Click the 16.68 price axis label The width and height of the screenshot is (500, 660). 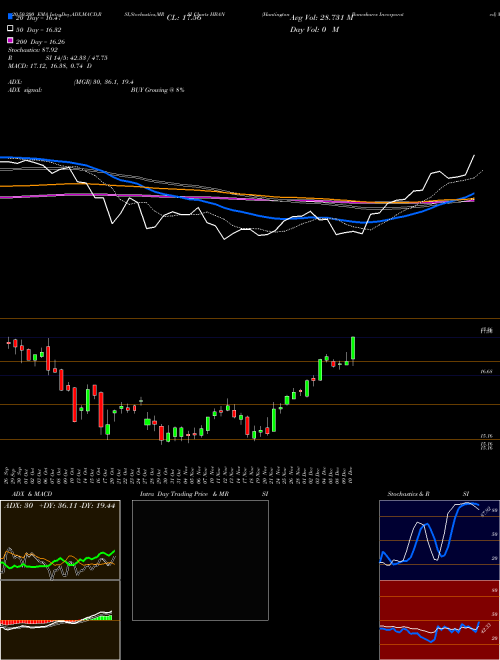(x=487, y=371)
